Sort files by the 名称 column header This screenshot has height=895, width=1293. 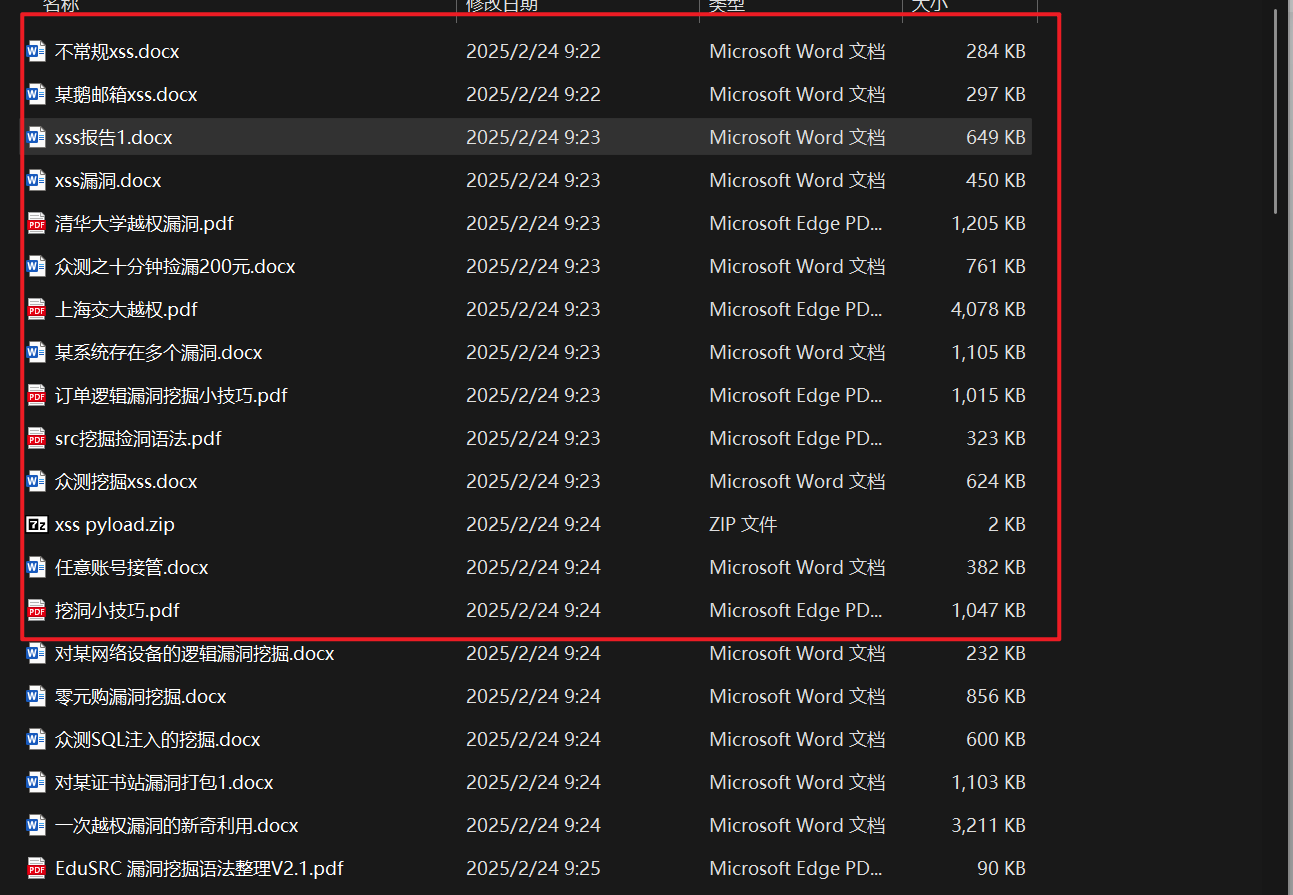60,5
